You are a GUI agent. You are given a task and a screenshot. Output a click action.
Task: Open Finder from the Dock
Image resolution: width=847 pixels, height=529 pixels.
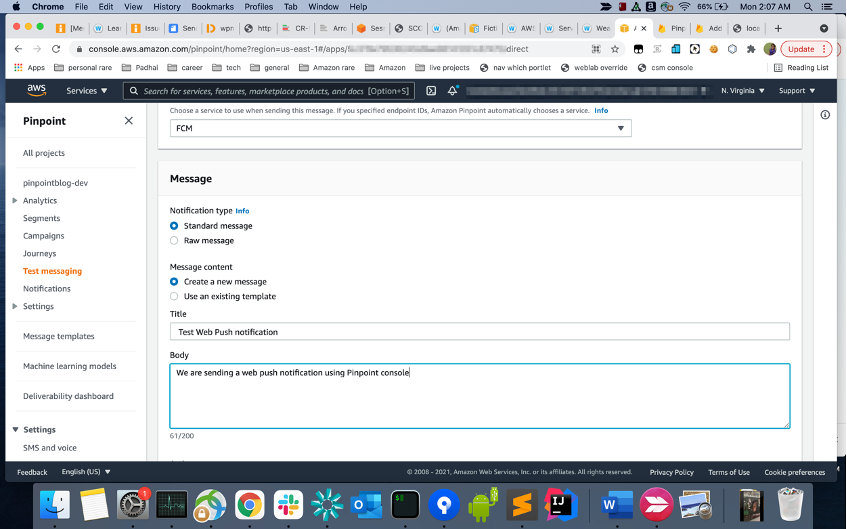[x=55, y=505]
